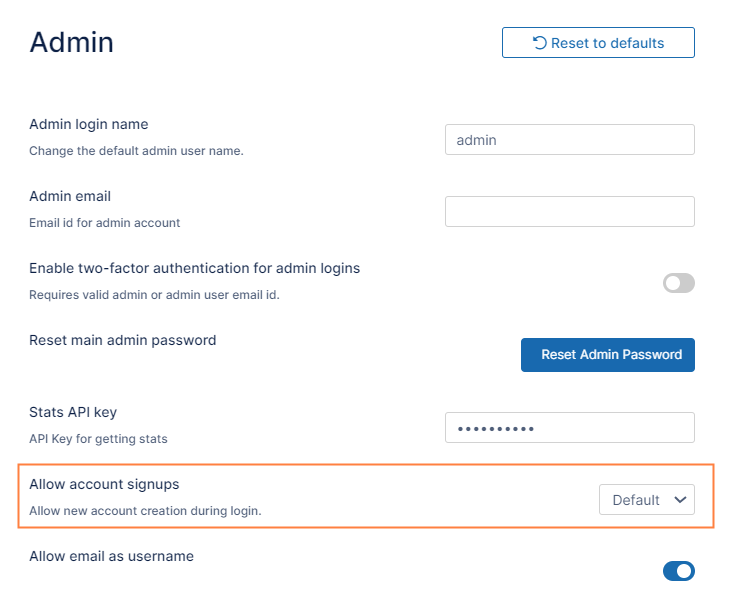
Task: Click the Admin page heading
Action: 71,42
